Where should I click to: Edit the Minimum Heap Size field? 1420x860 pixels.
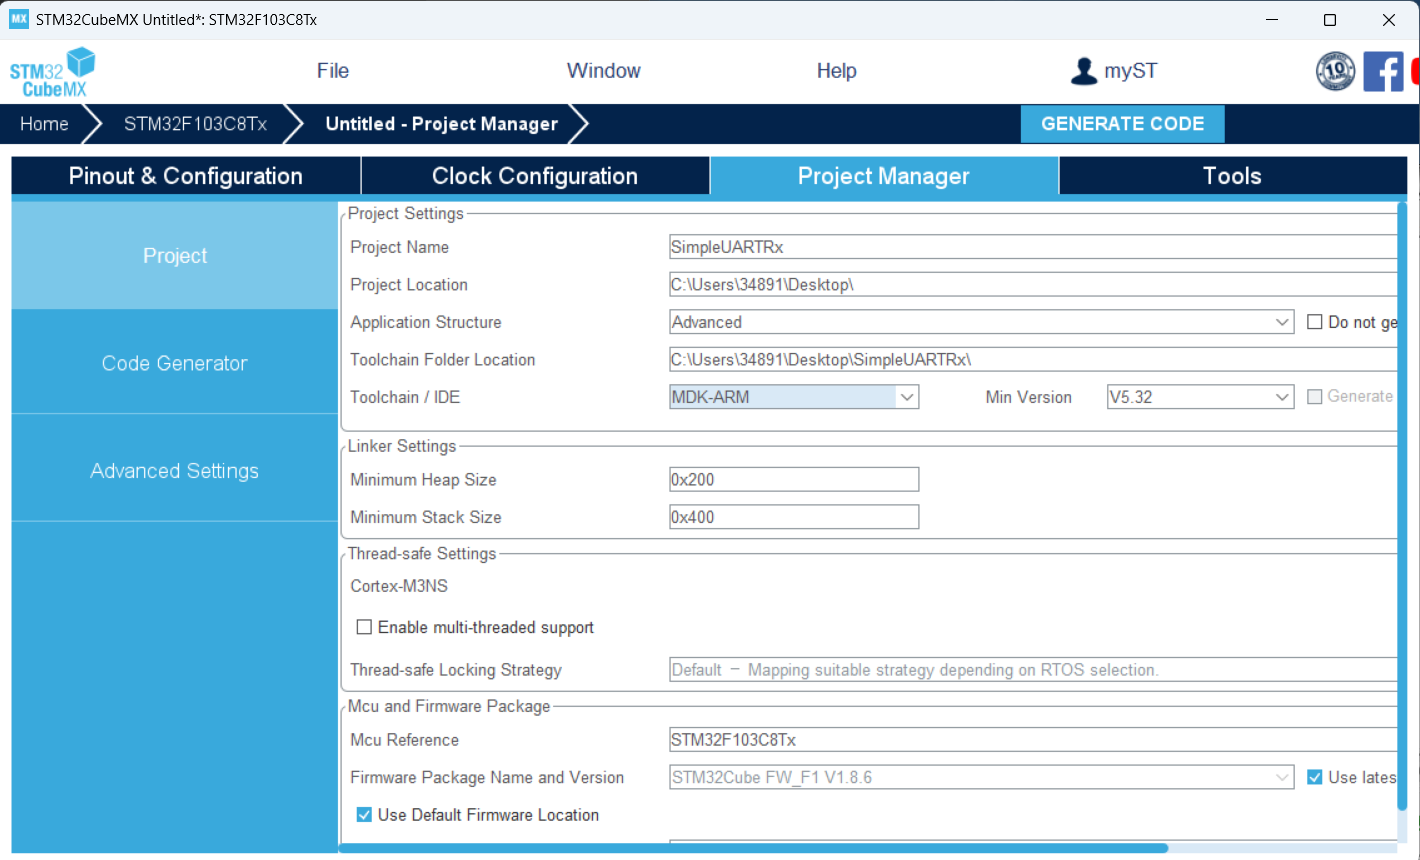pyautogui.click(x=794, y=480)
